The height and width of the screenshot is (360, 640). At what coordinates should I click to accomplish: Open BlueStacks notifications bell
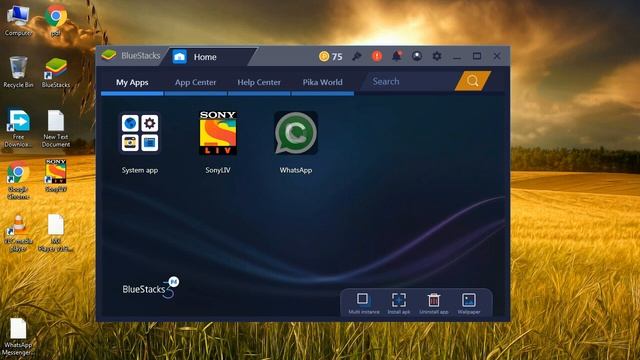pyautogui.click(x=397, y=56)
